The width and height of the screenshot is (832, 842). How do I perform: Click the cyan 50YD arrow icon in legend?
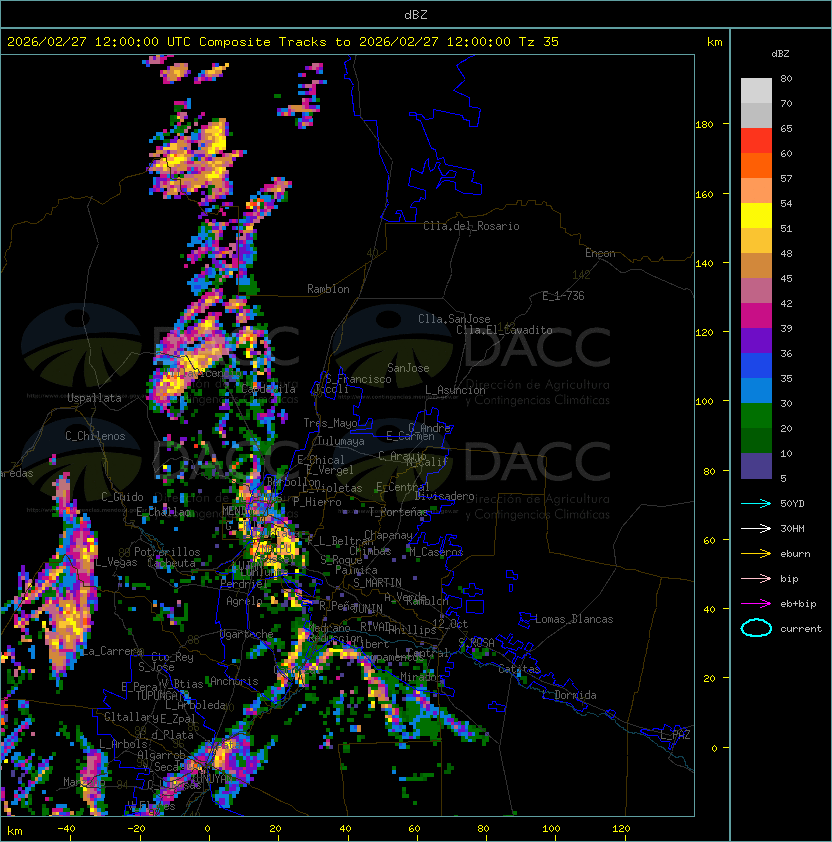coord(756,503)
